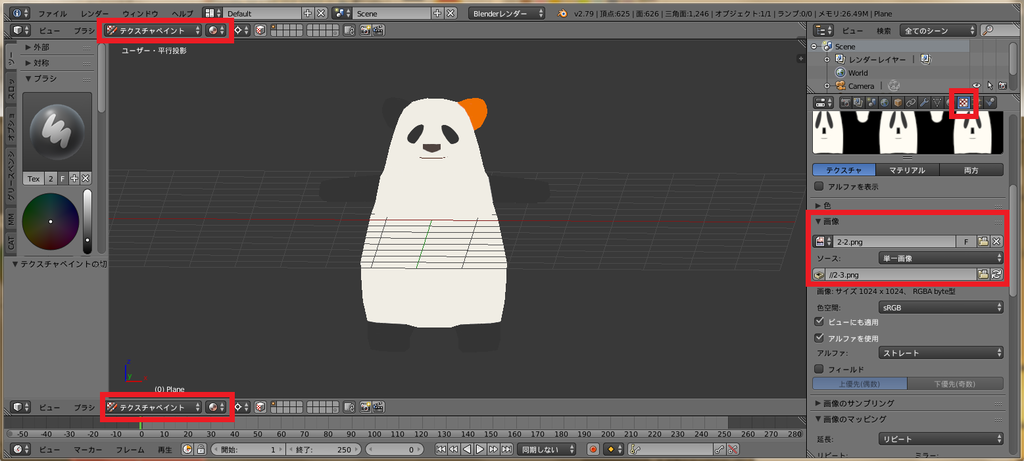Toggle the フィールド checkbox
This screenshot has height=461, width=1024.
click(819, 369)
